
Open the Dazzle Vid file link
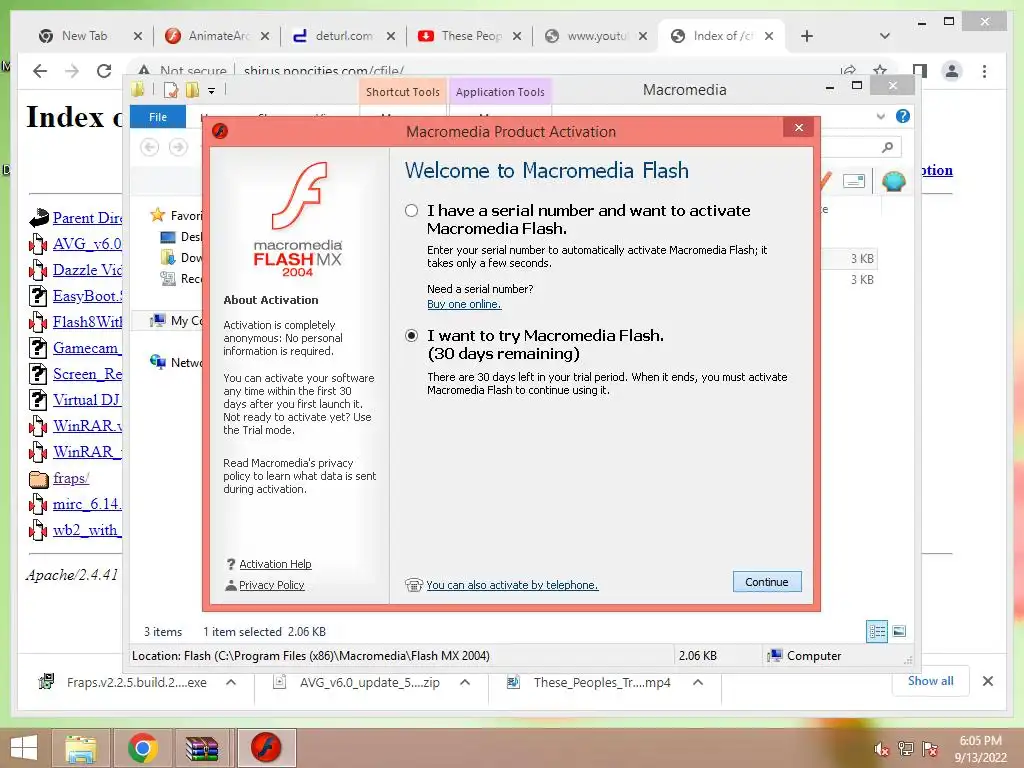pyautogui.click(x=88, y=270)
